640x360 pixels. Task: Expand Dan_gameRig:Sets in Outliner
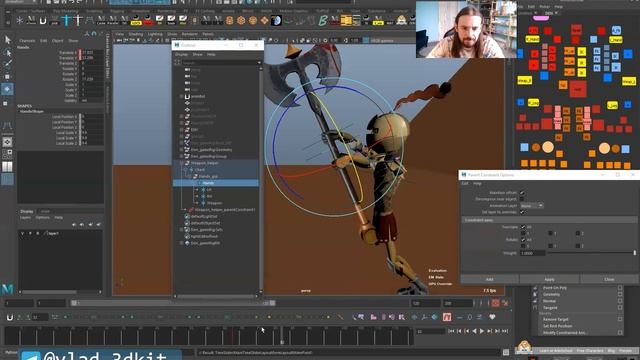pyautogui.click(x=182, y=230)
